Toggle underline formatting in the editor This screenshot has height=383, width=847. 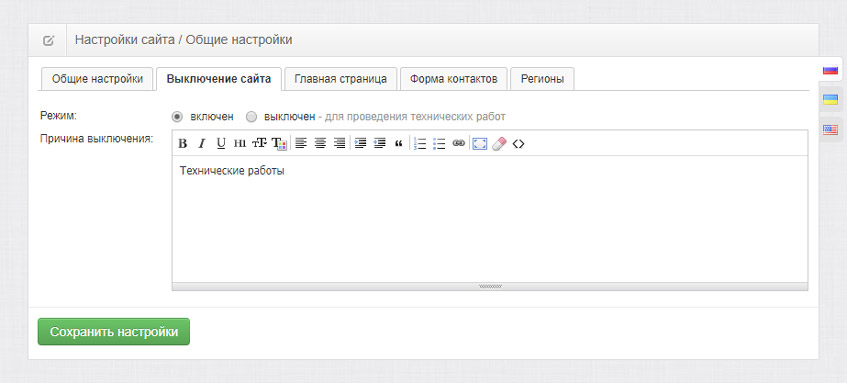point(221,143)
